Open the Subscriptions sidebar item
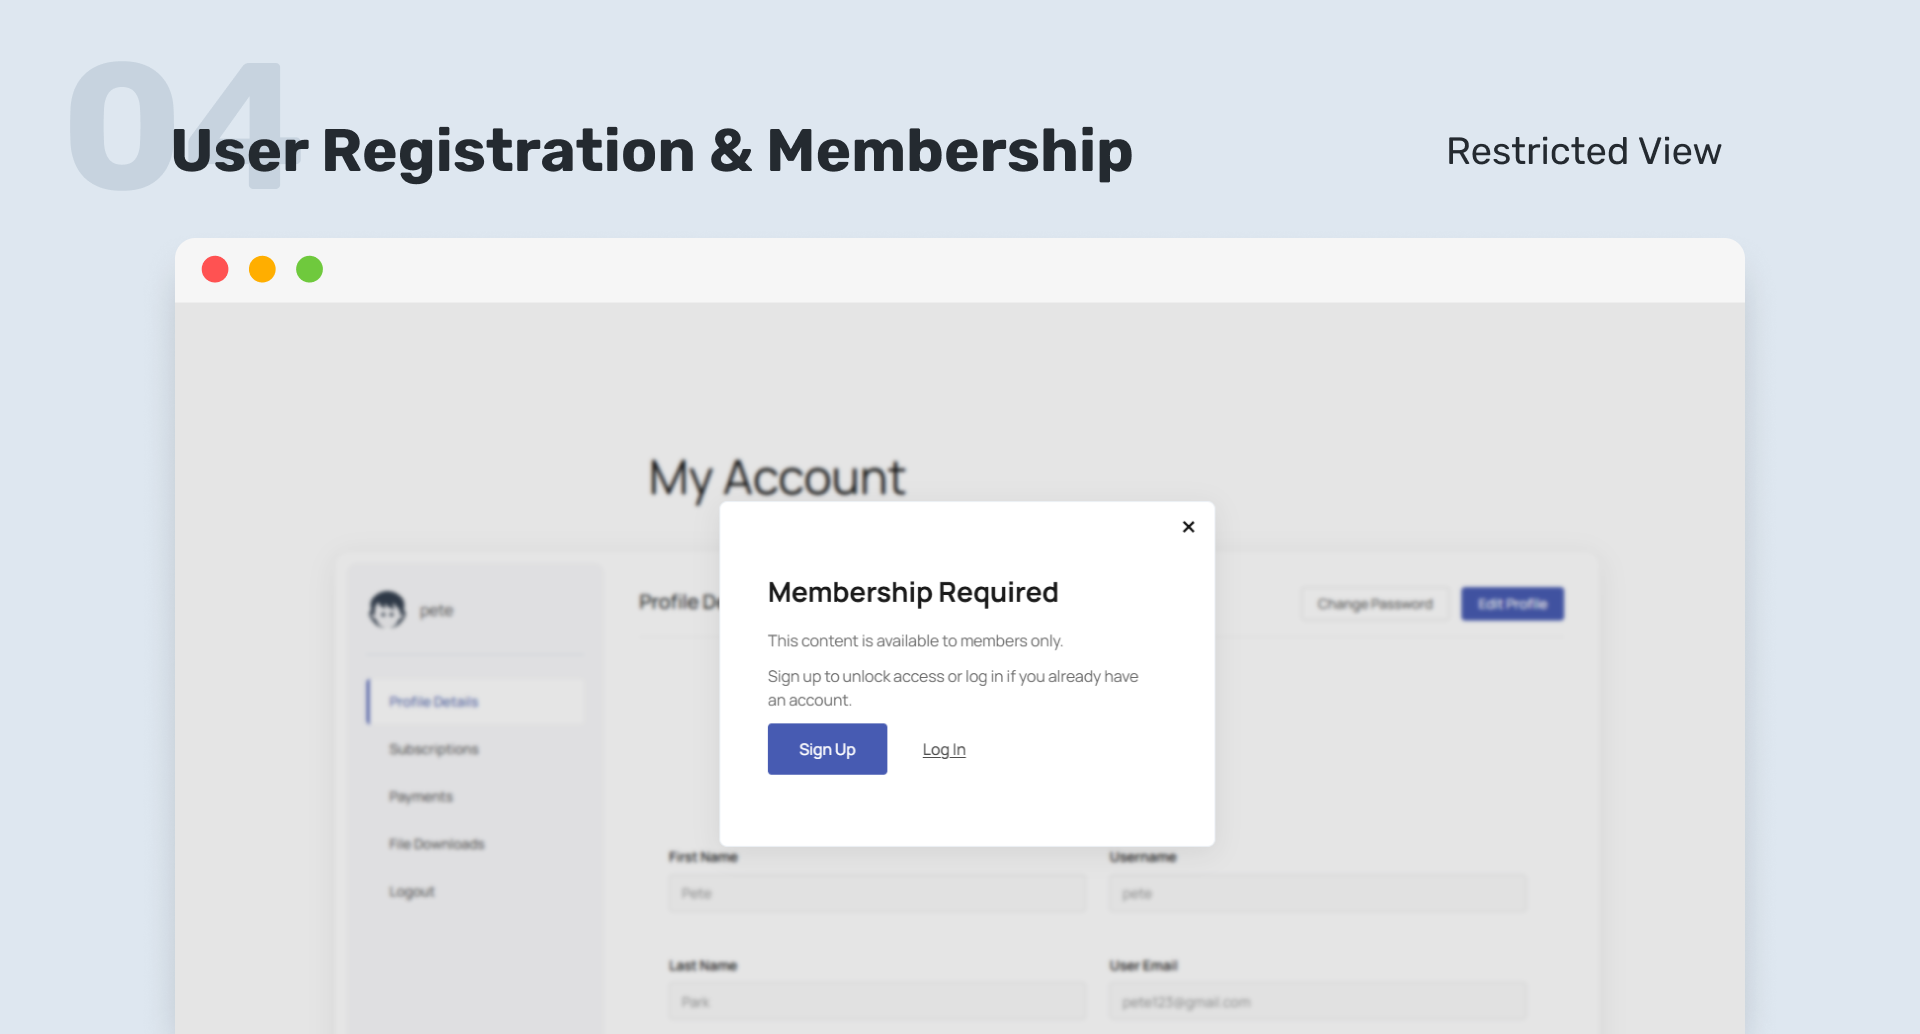The height and width of the screenshot is (1034, 1920). coord(434,749)
